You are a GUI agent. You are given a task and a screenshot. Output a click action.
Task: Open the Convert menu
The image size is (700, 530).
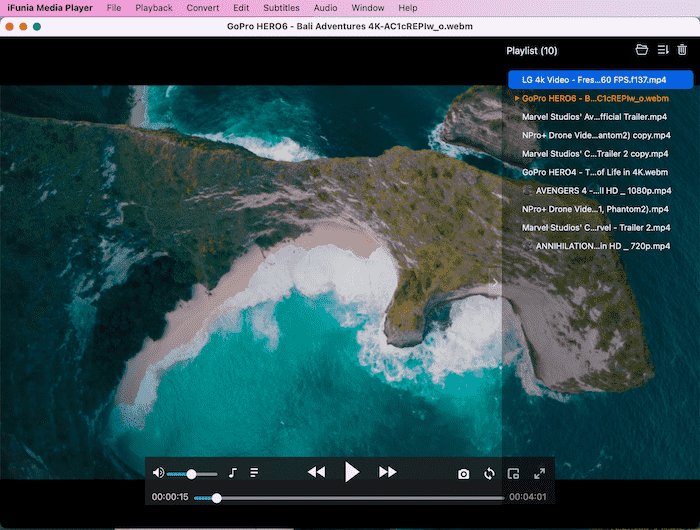pos(202,7)
